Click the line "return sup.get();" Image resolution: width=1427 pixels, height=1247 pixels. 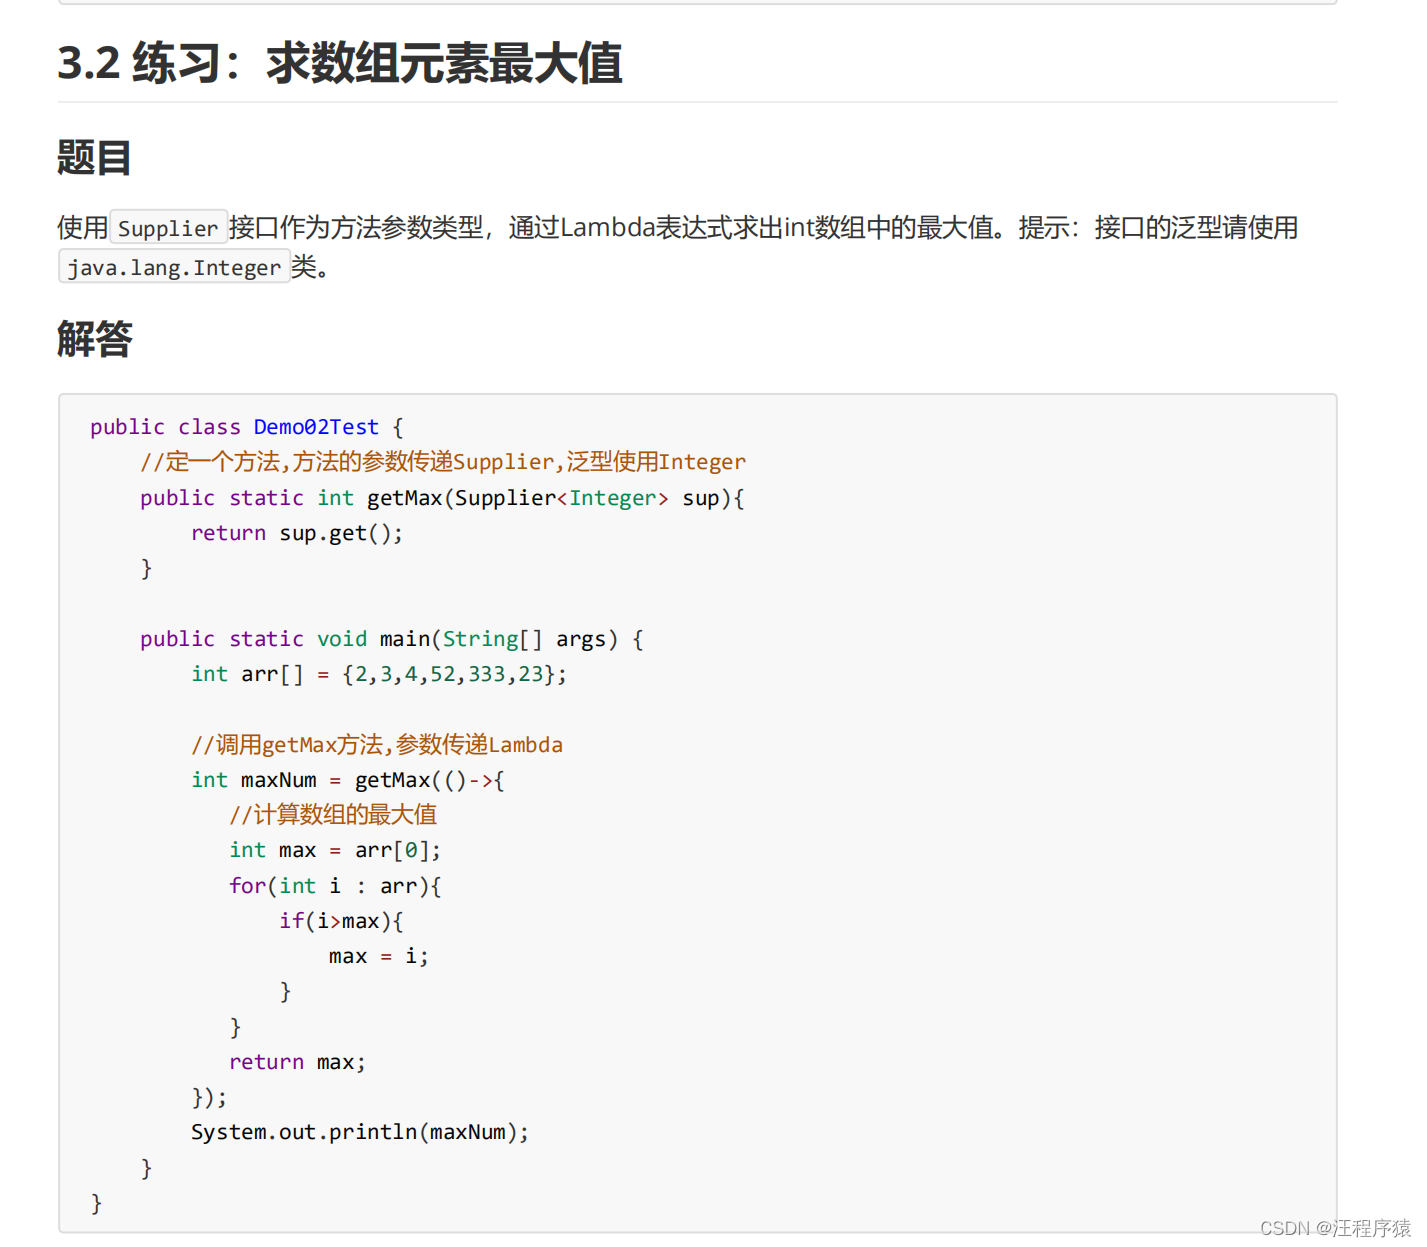tap(297, 533)
